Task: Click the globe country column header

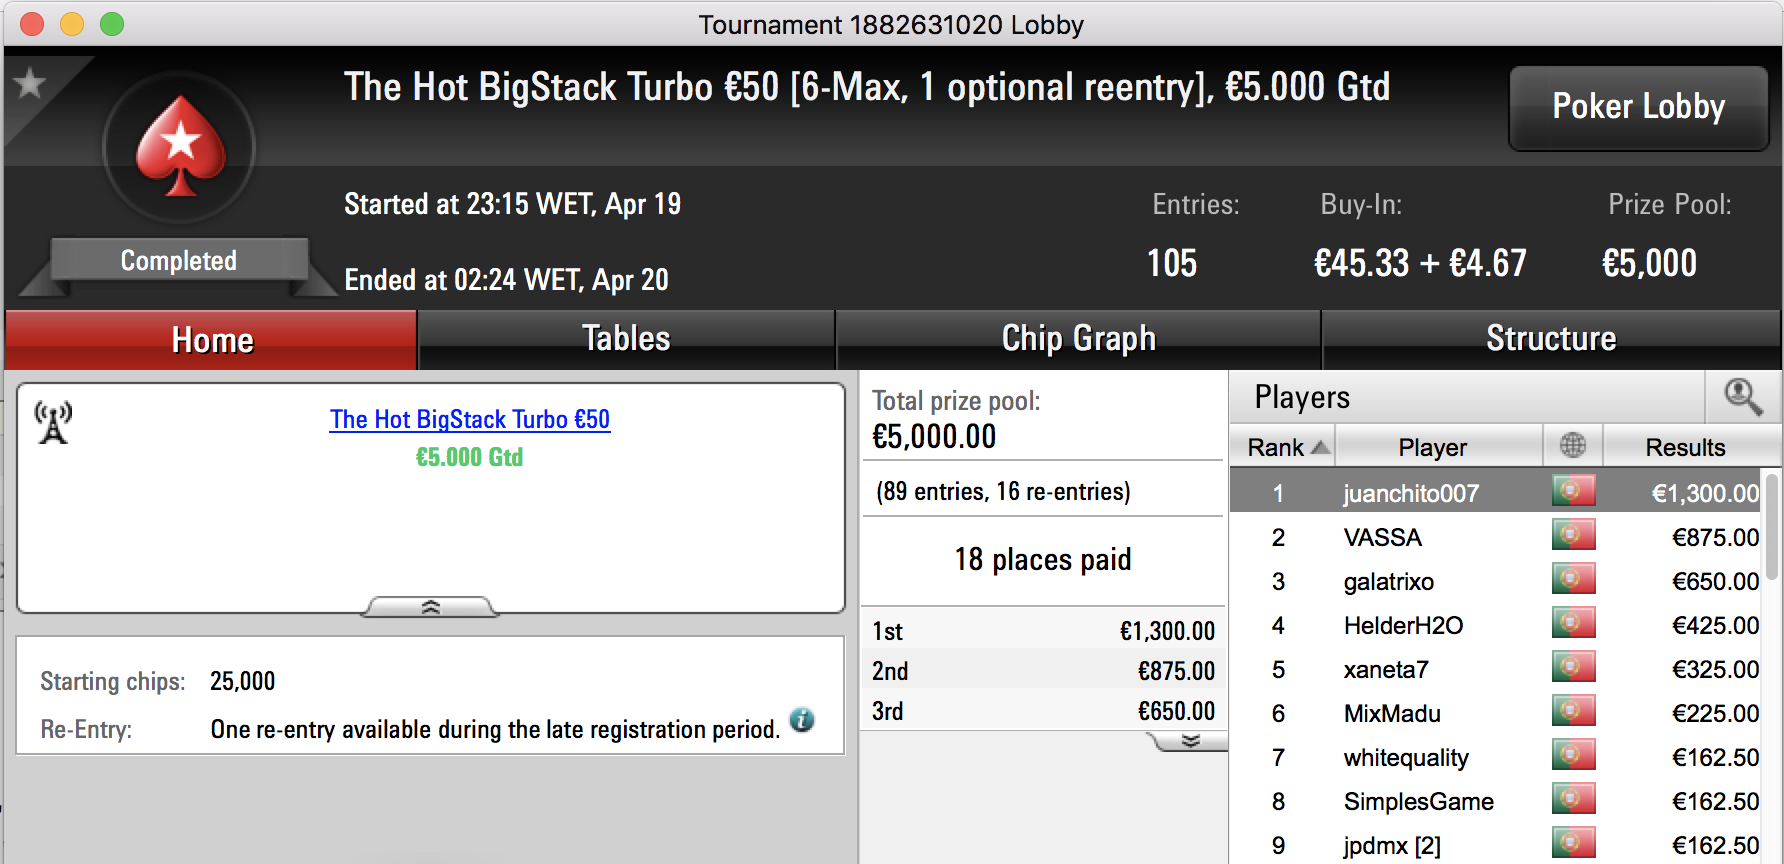Action: point(1573,445)
